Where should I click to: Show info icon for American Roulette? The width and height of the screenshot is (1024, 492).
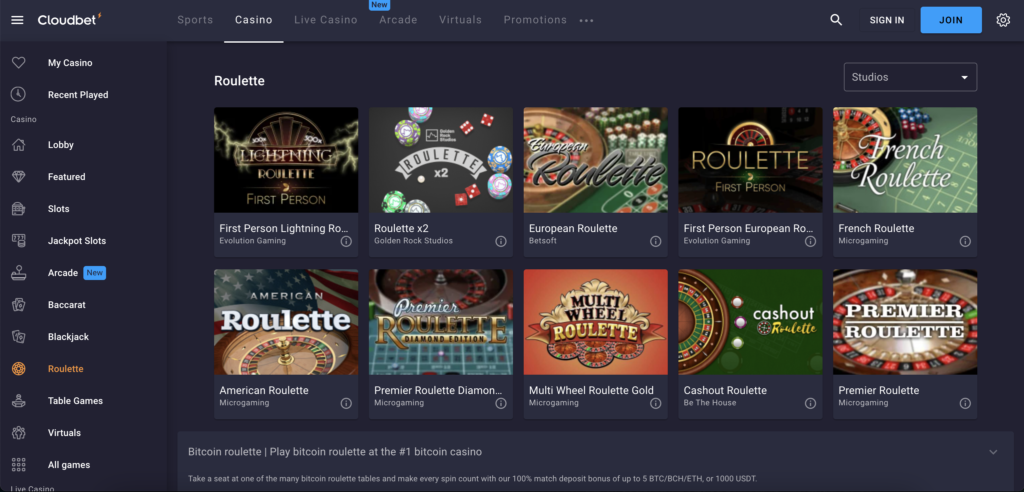[x=346, y=403]
